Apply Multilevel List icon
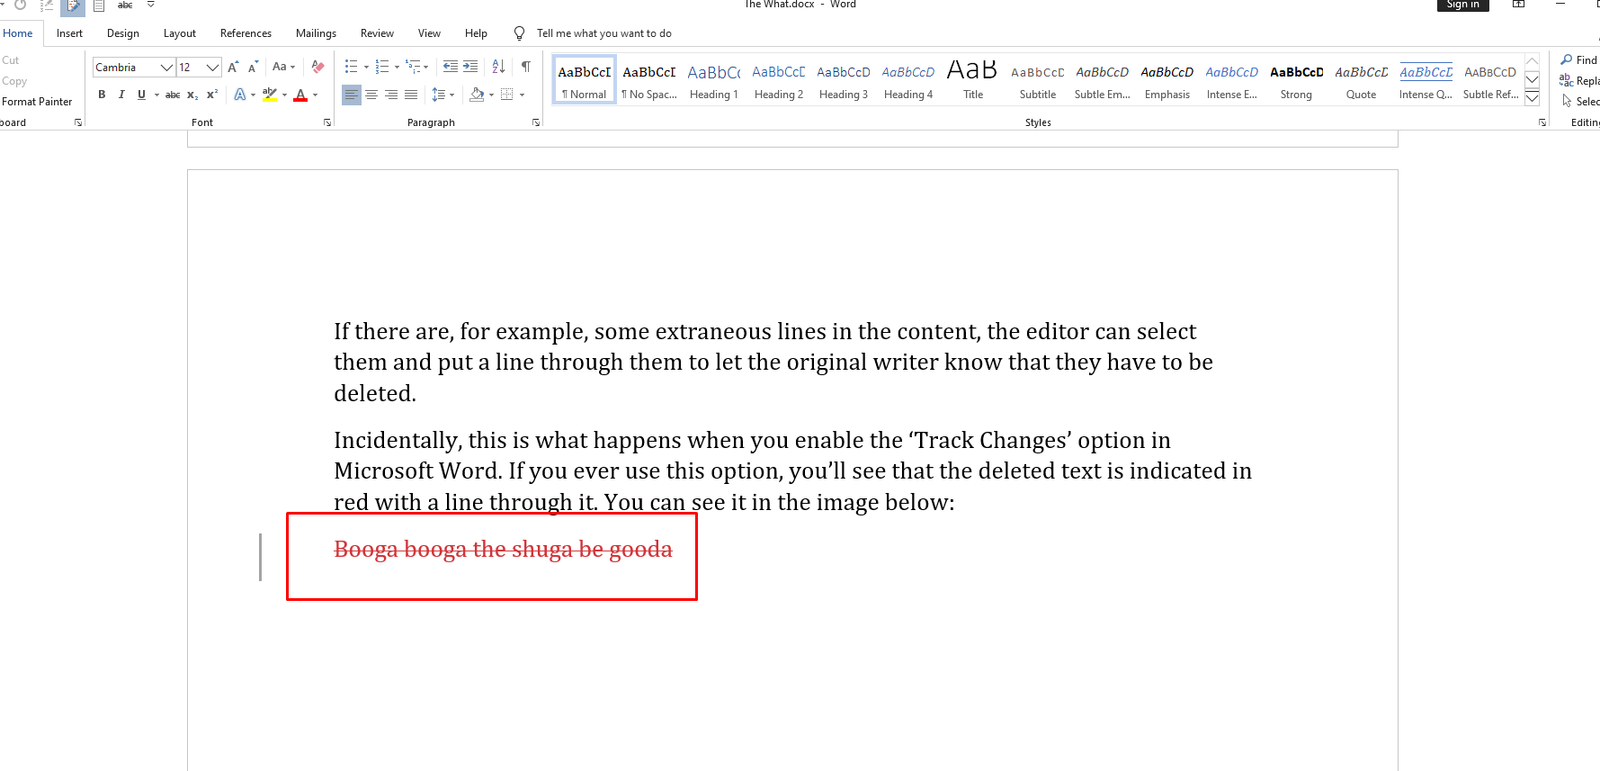Image resolution: width=1600 pixels, height=771 pixels. tap(413, 67)
